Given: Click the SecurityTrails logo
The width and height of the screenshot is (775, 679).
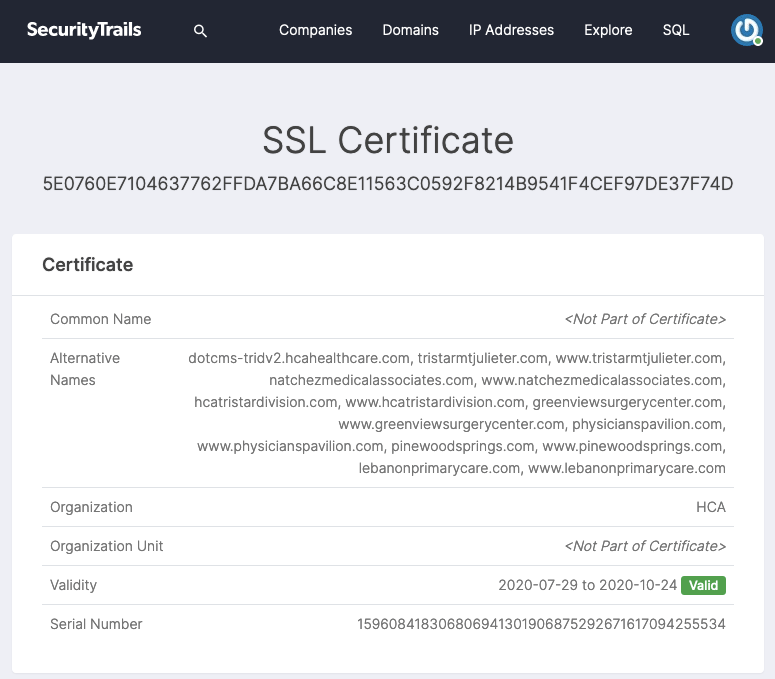Looking at the screenshot, I should point(84,30).
